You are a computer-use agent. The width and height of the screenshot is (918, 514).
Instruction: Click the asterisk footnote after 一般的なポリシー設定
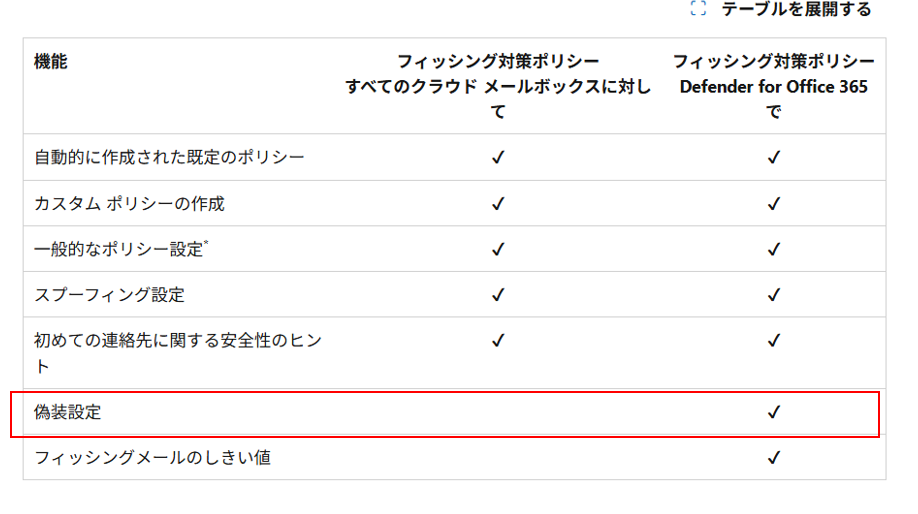pyautogui.click(x=206, y=242)
